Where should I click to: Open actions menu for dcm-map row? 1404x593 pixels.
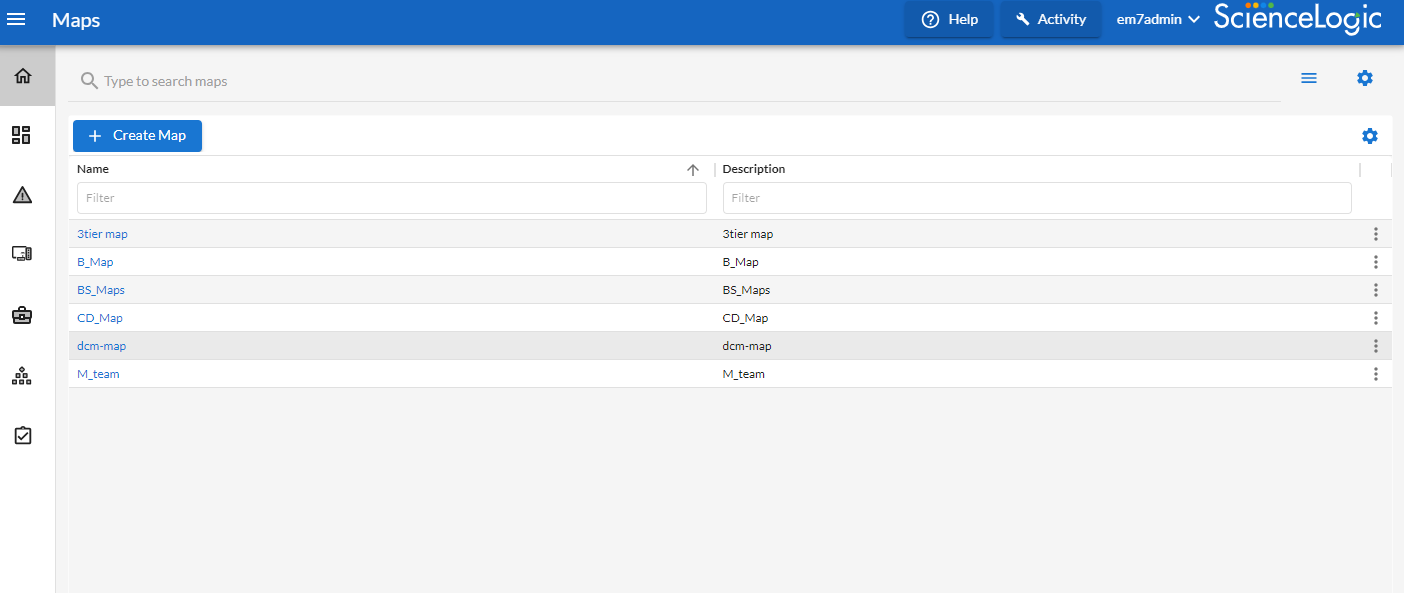click(1375, 346)
